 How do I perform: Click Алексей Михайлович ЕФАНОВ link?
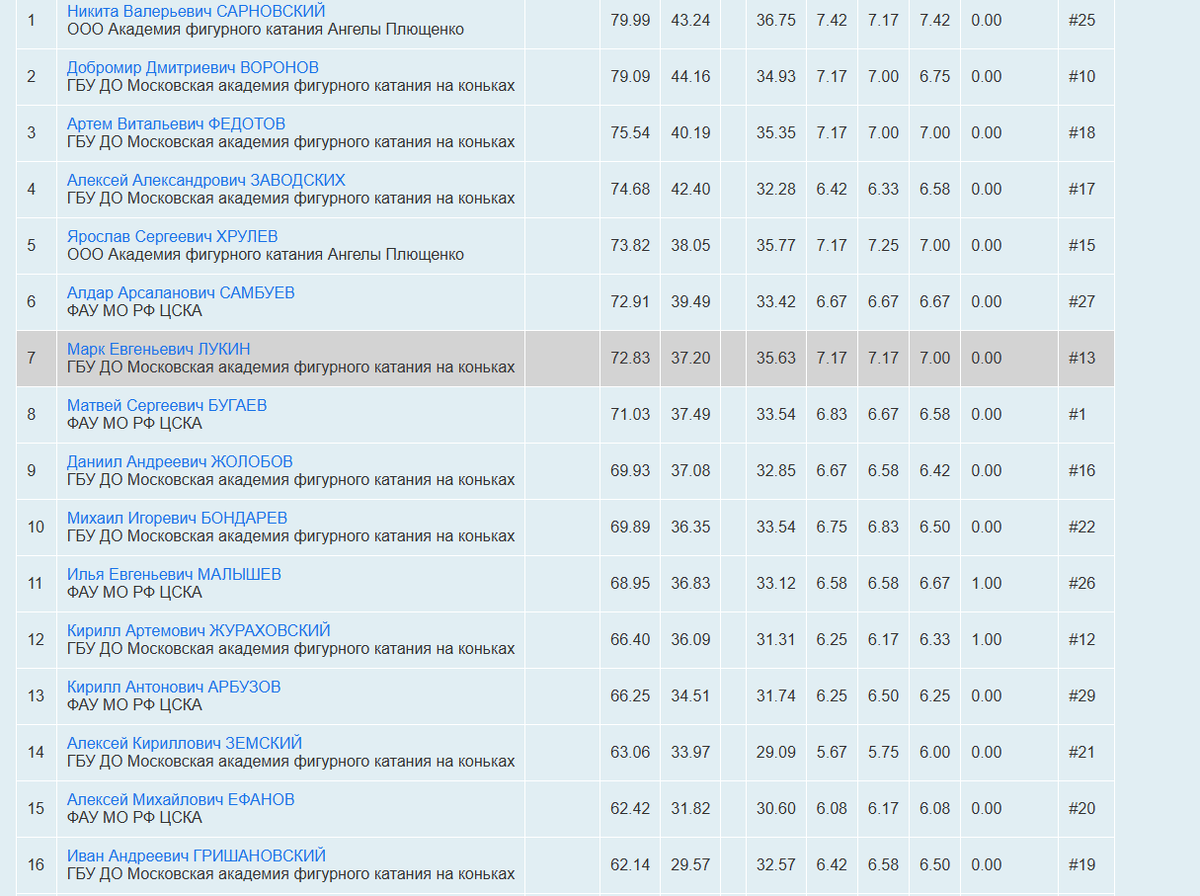[x=181, y=800]
